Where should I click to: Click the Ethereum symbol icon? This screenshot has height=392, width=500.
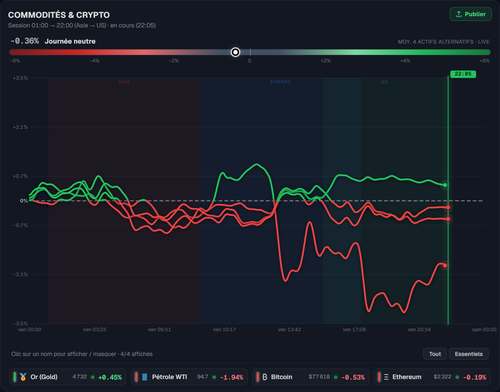[x=386, y=377]
